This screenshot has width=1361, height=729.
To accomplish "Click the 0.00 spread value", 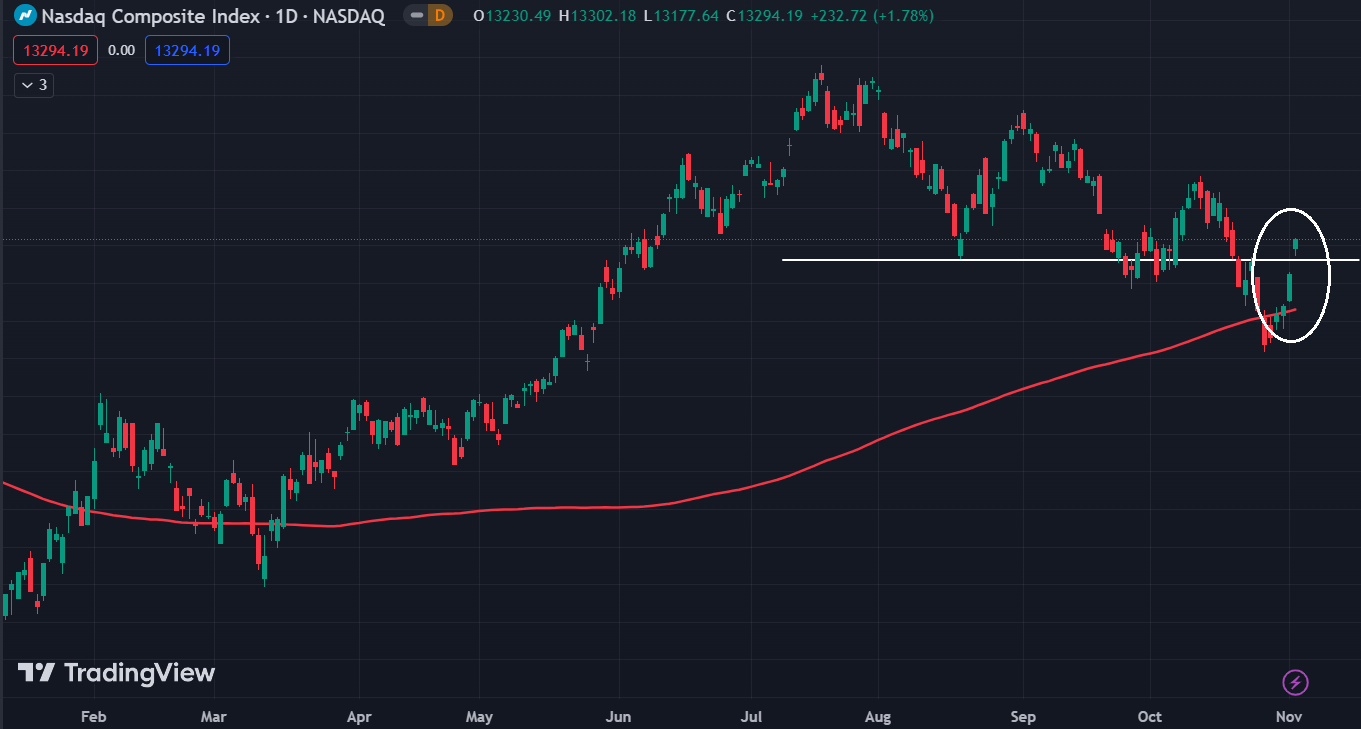I will point(121,50).
